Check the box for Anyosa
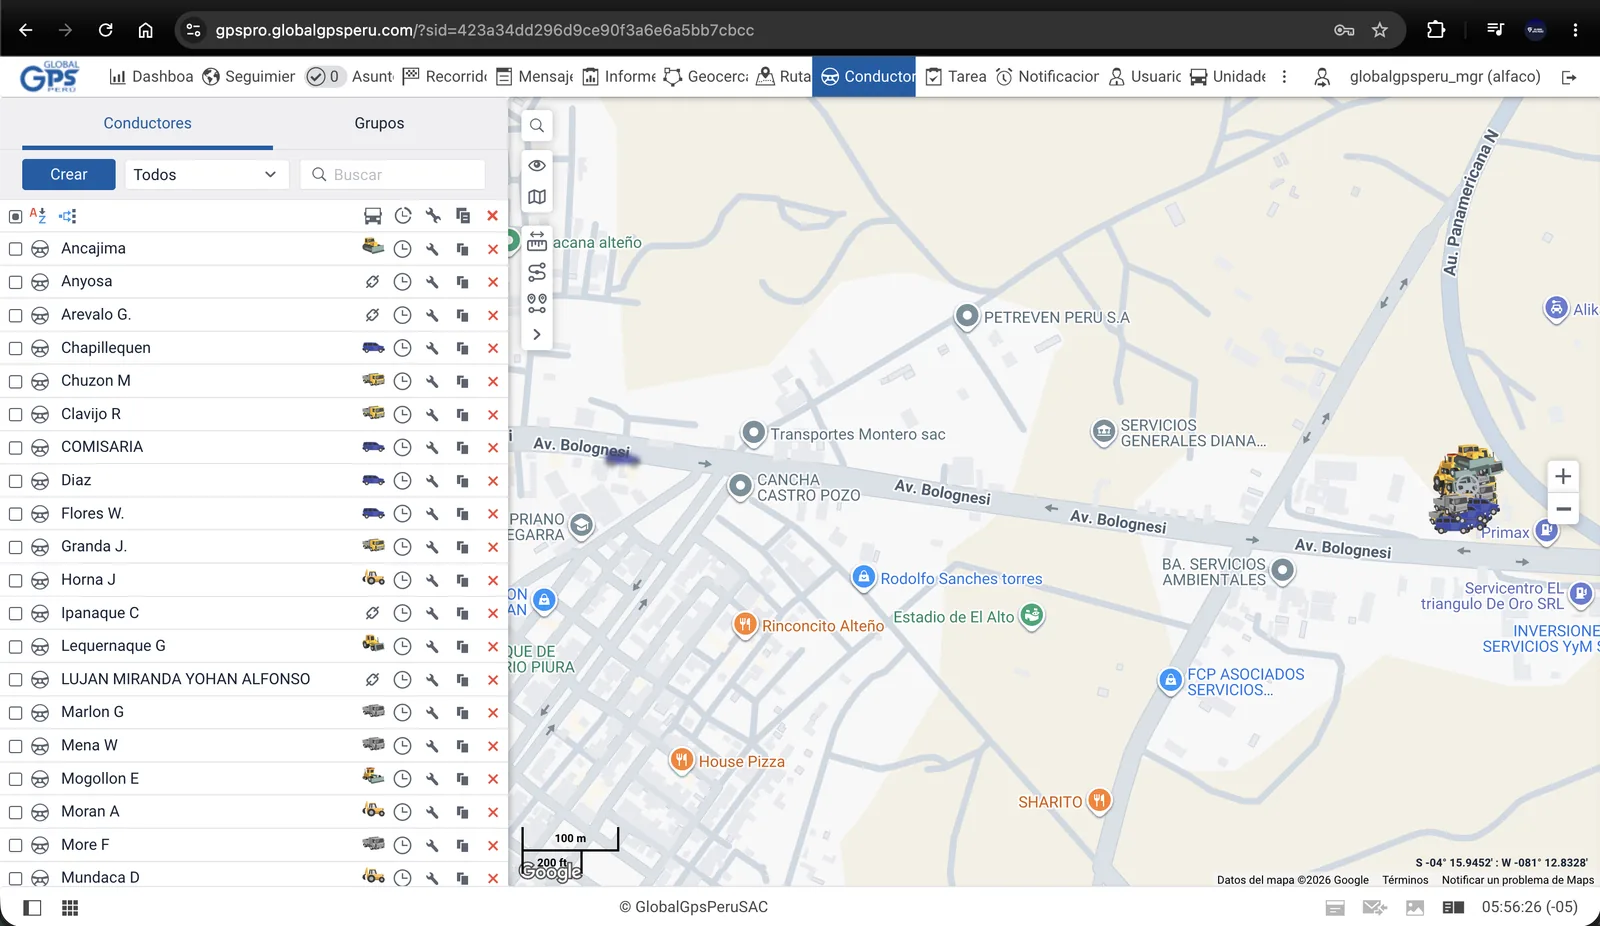1600x926 pixels. pos(15,282)
